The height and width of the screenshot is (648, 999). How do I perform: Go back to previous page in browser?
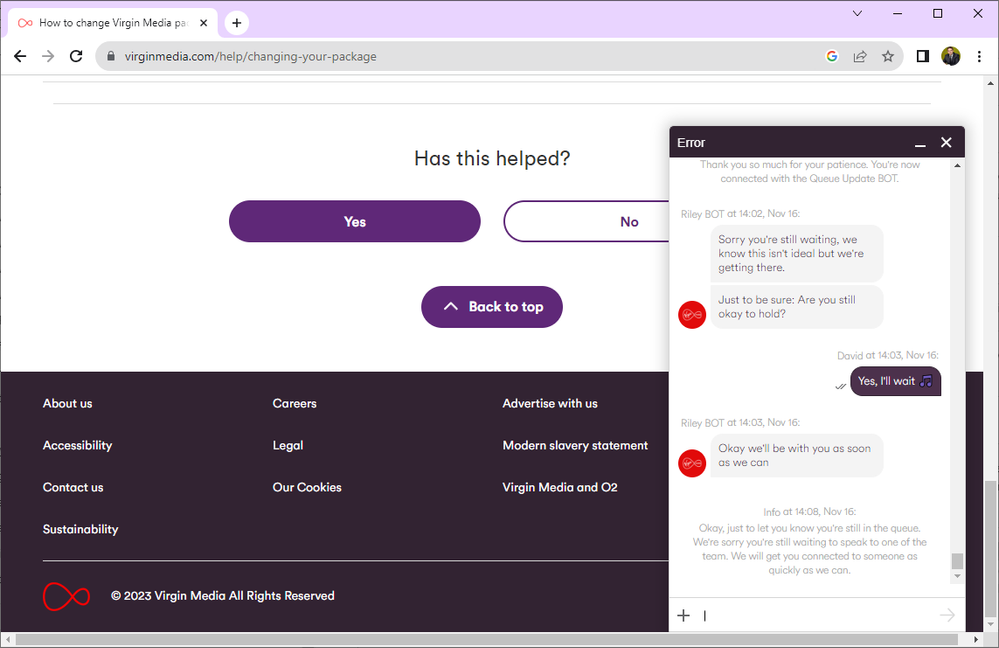pos(20,56)
